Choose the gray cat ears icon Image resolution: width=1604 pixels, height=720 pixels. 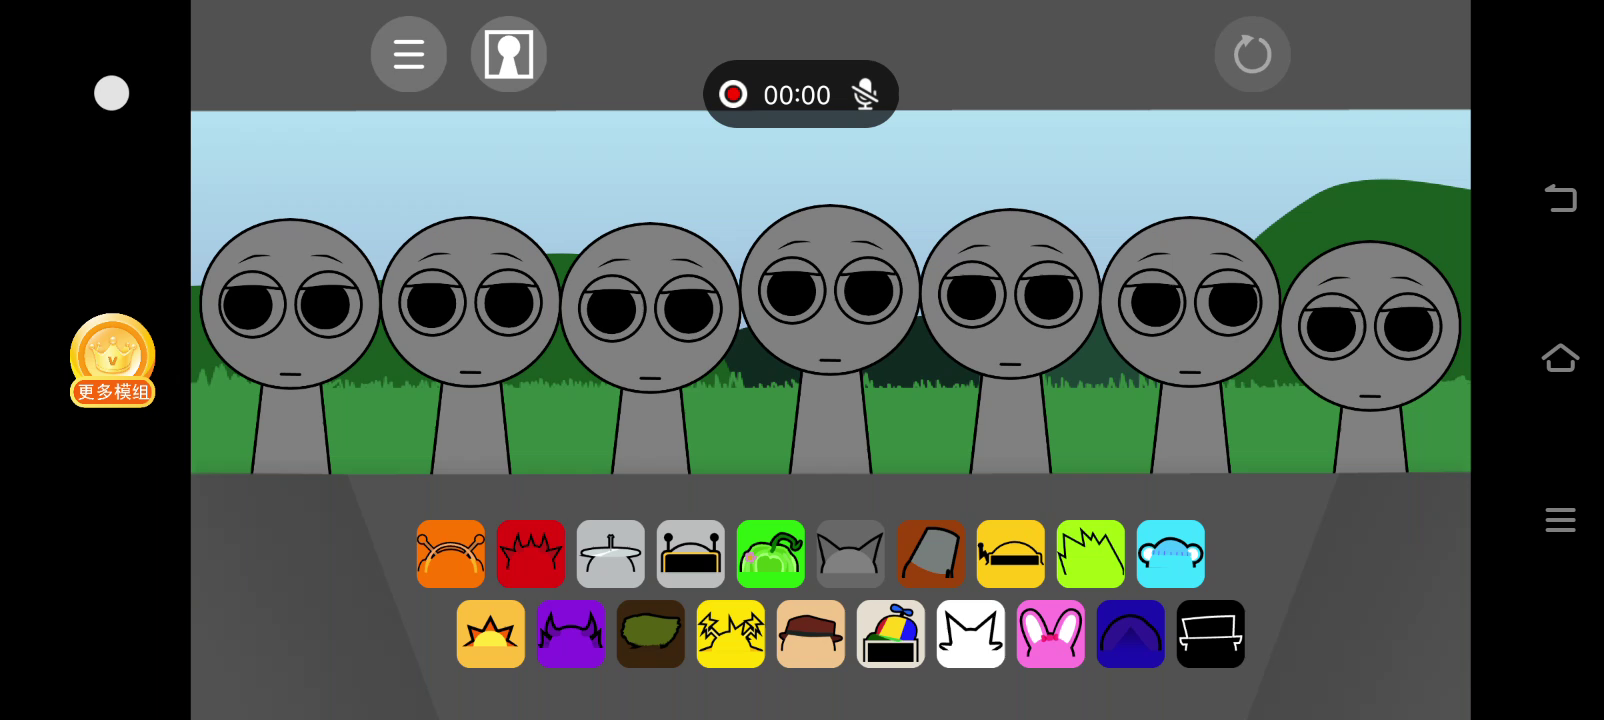coord(850,554)
